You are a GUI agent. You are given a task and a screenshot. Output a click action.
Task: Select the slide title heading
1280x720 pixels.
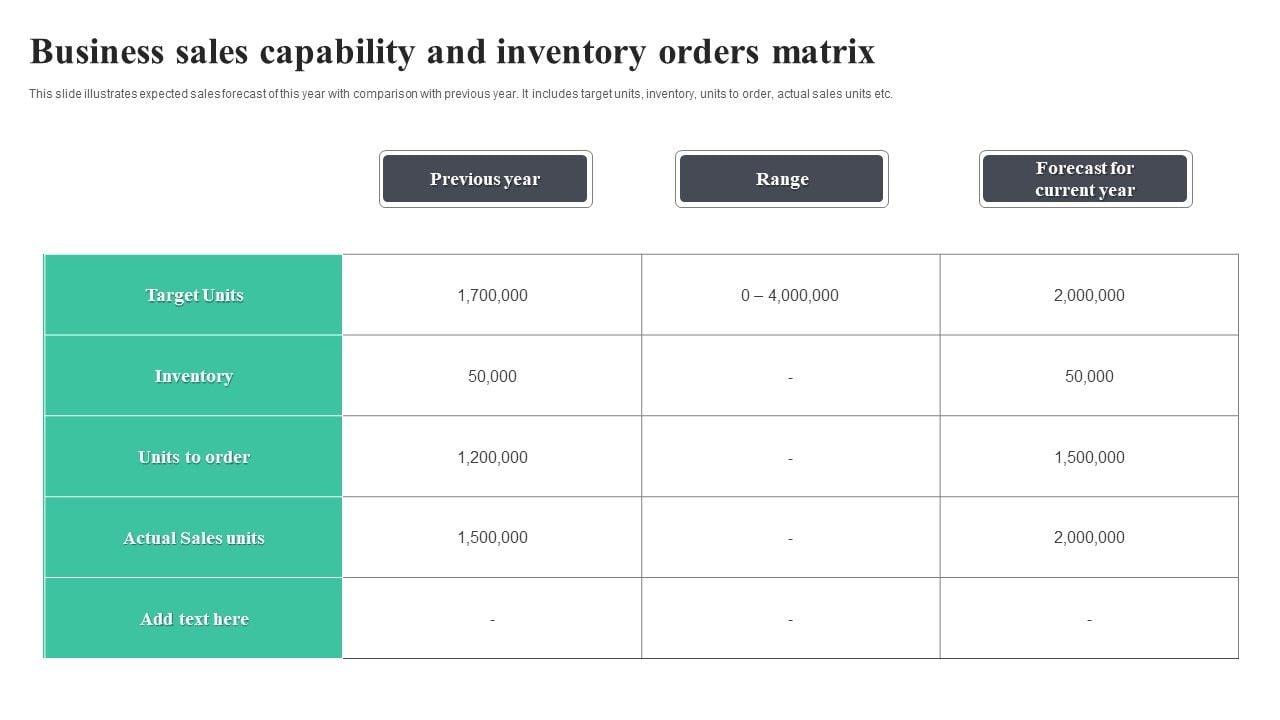(452, 52)
